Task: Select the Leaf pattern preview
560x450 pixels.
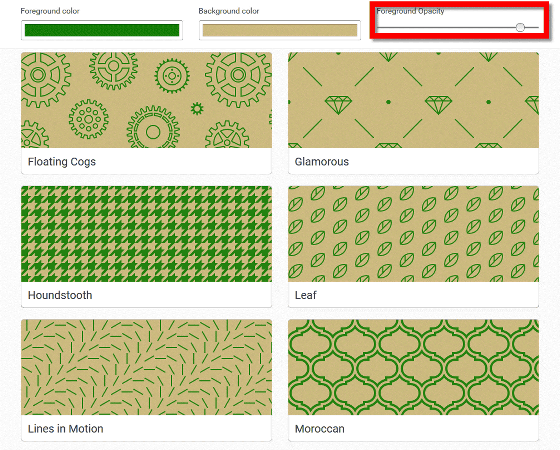Action: (413, 234)
